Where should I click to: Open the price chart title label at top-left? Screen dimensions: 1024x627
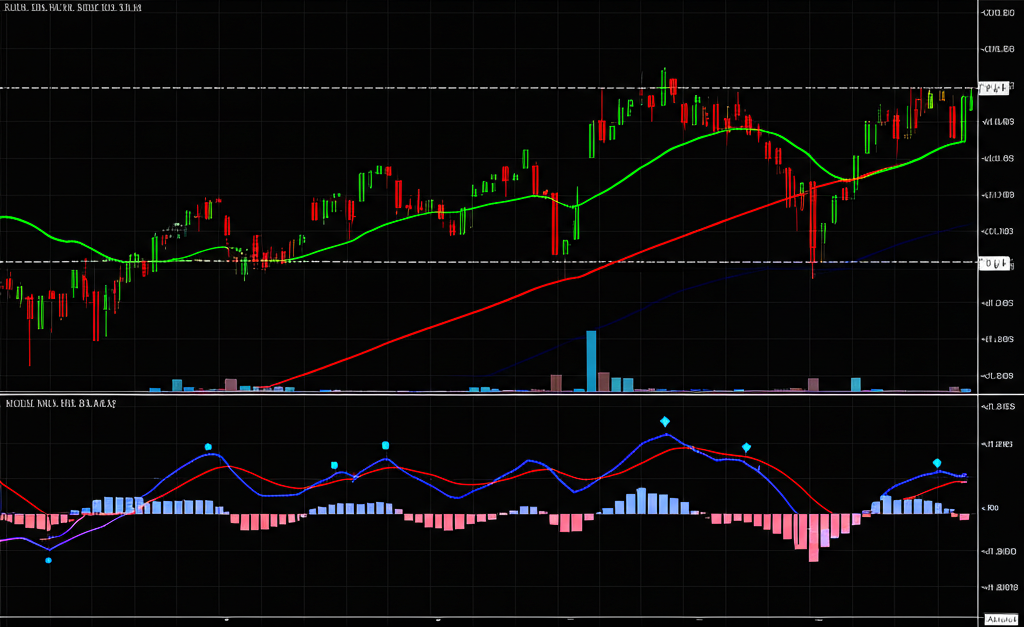pos(72,9)
